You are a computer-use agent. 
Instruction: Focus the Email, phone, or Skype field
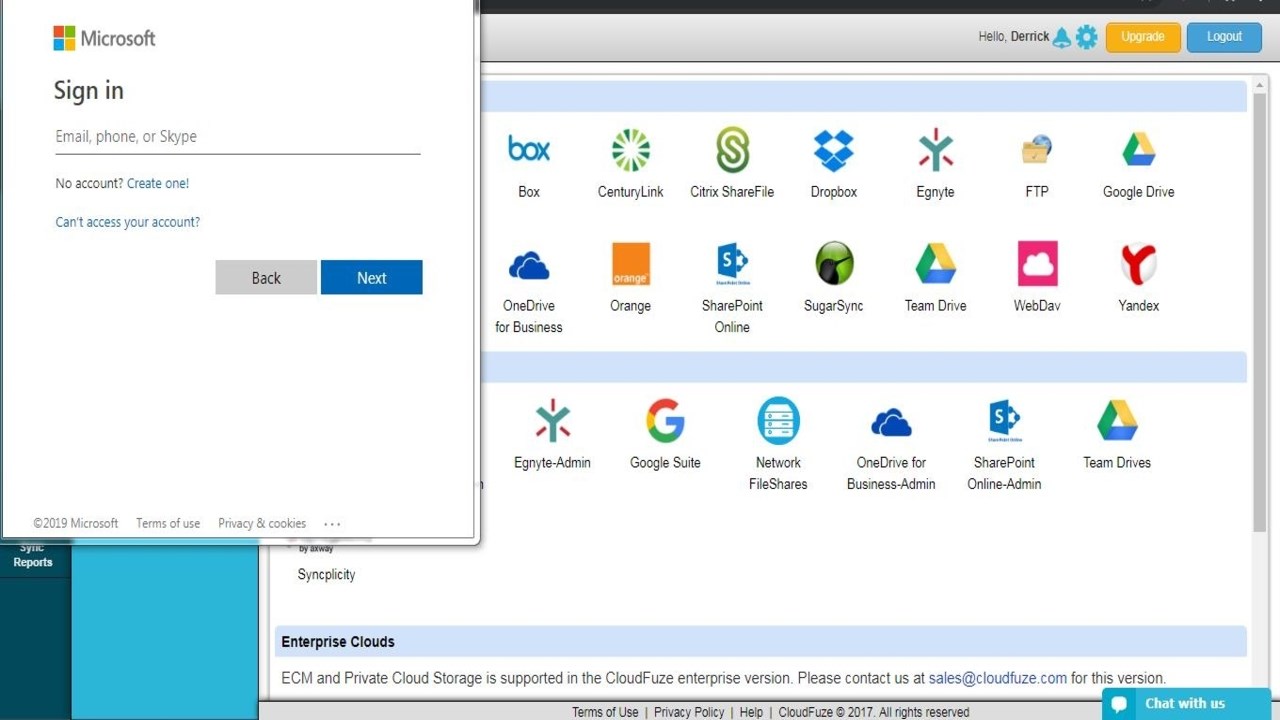tap(237, 137)
